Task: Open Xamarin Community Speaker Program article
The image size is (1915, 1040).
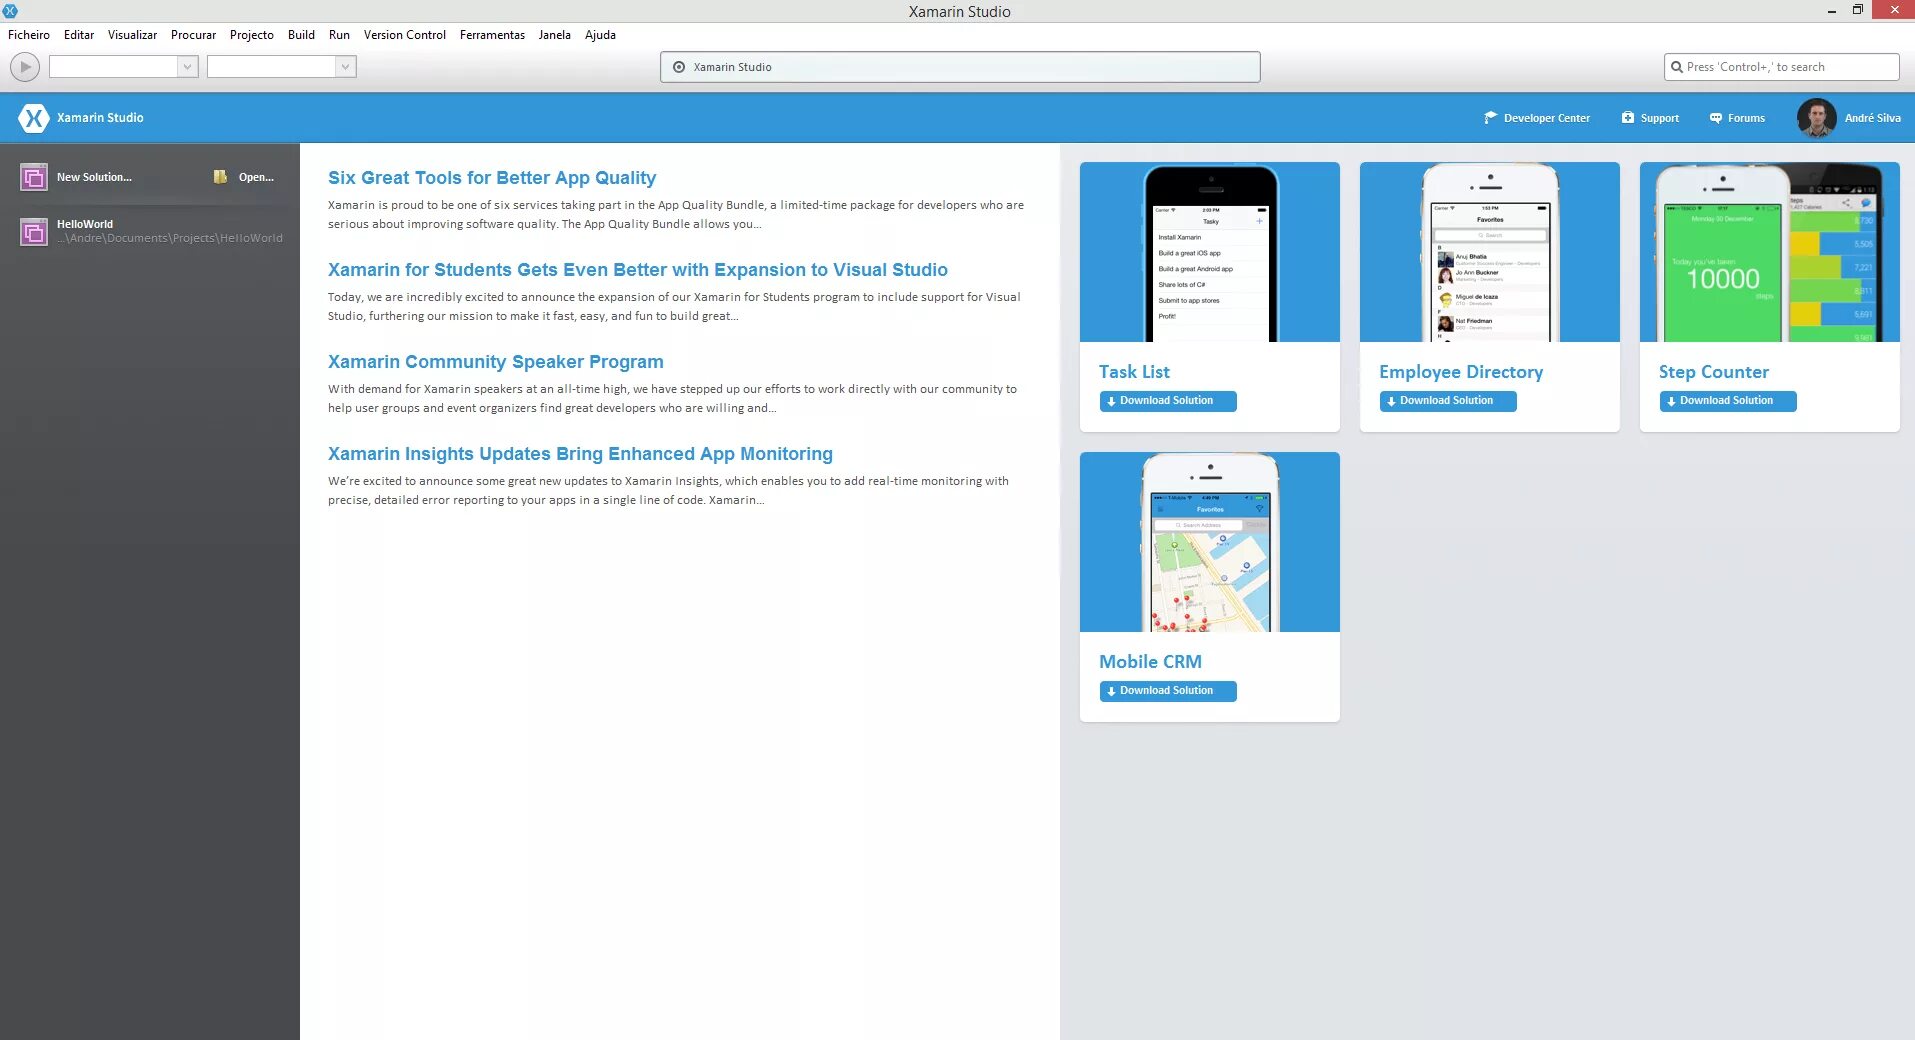Action: [x=496, y=362]
